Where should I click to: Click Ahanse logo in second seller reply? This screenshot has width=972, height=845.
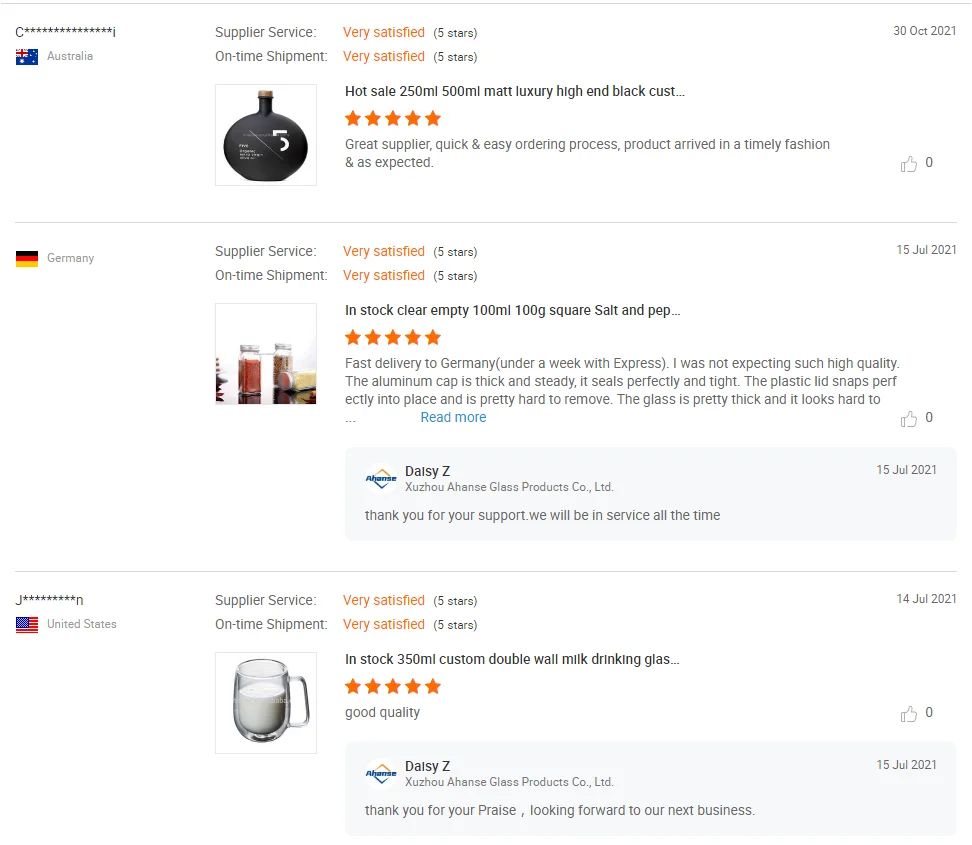(381, 774)
